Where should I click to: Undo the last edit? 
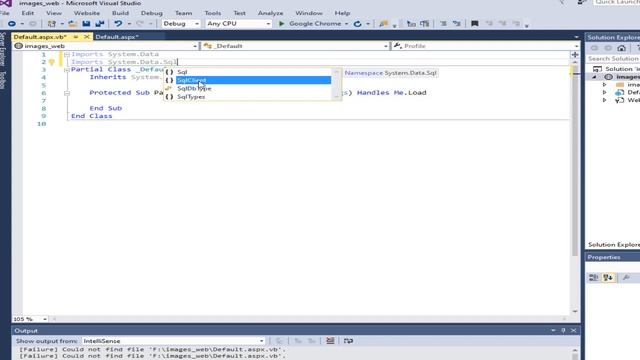click(x=118, y=24)
